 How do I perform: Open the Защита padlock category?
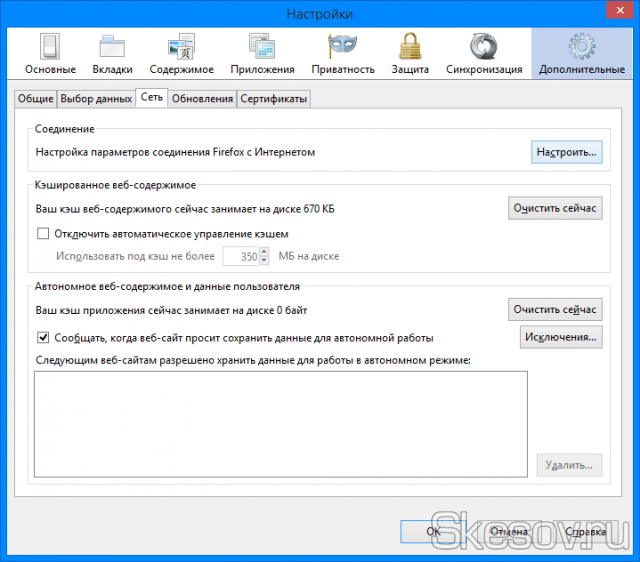(410, 54)
